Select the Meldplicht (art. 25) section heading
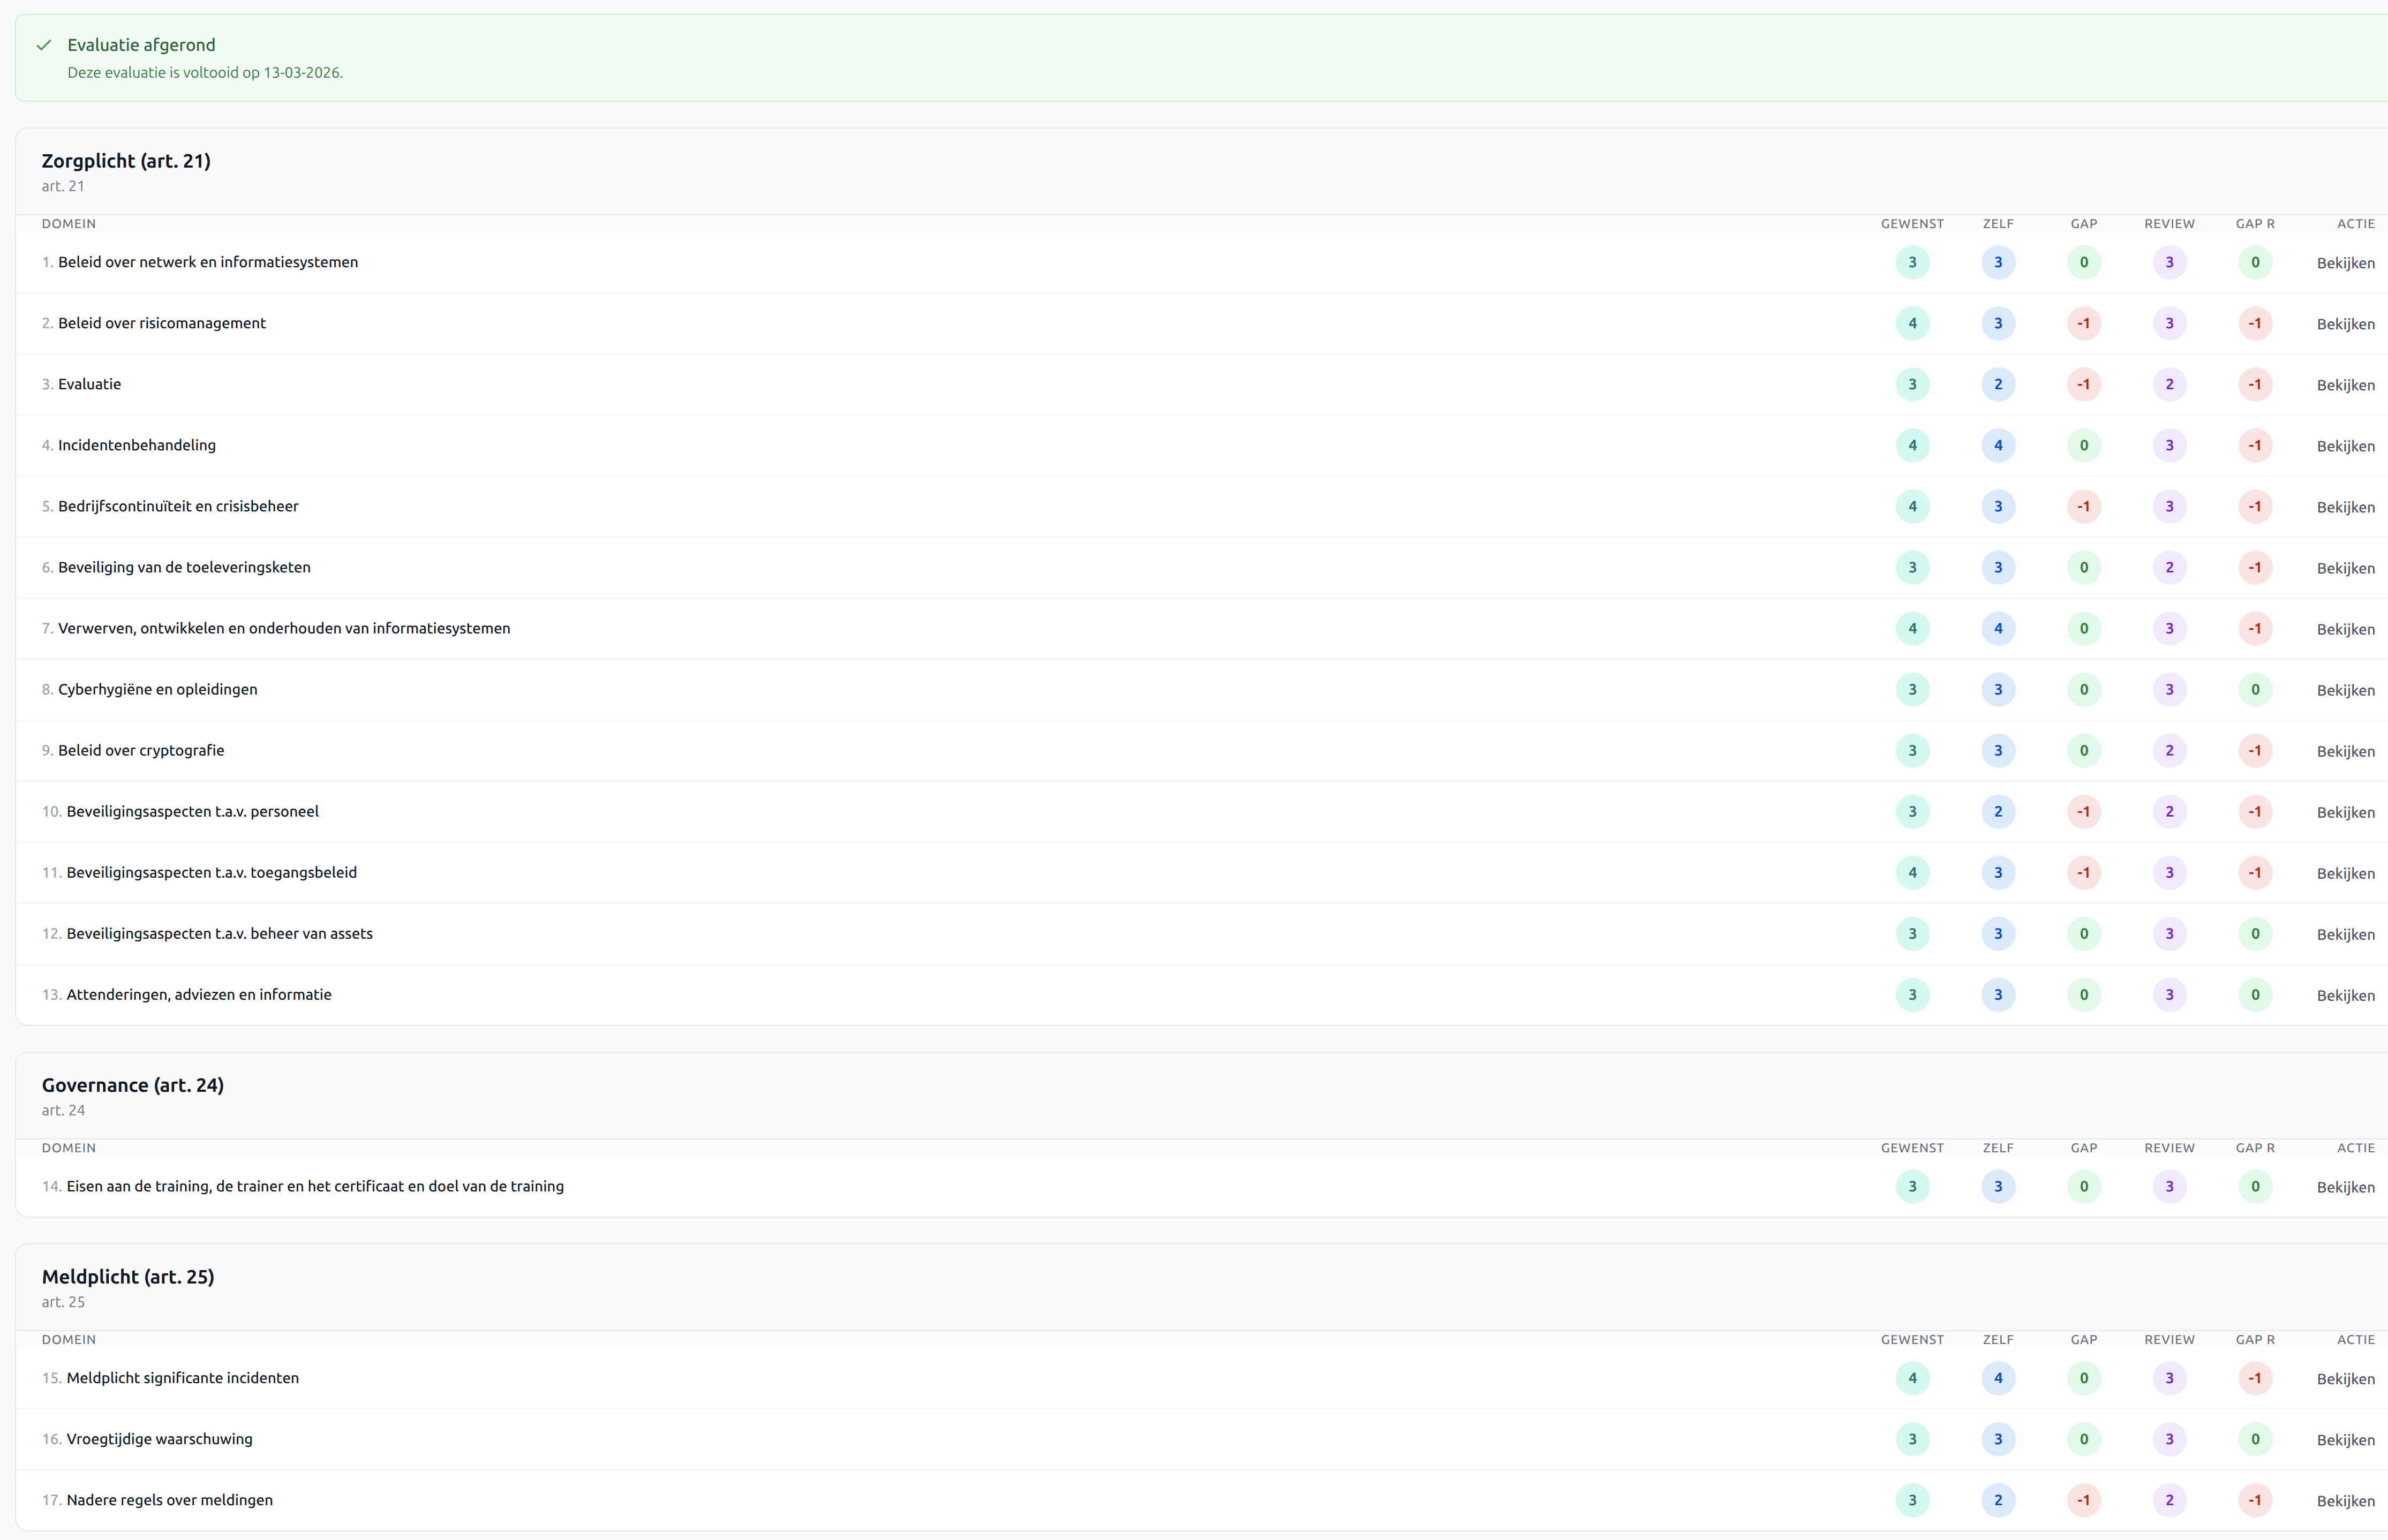The height and width of the screenshot is (1540, 2388). [128, 1277]
